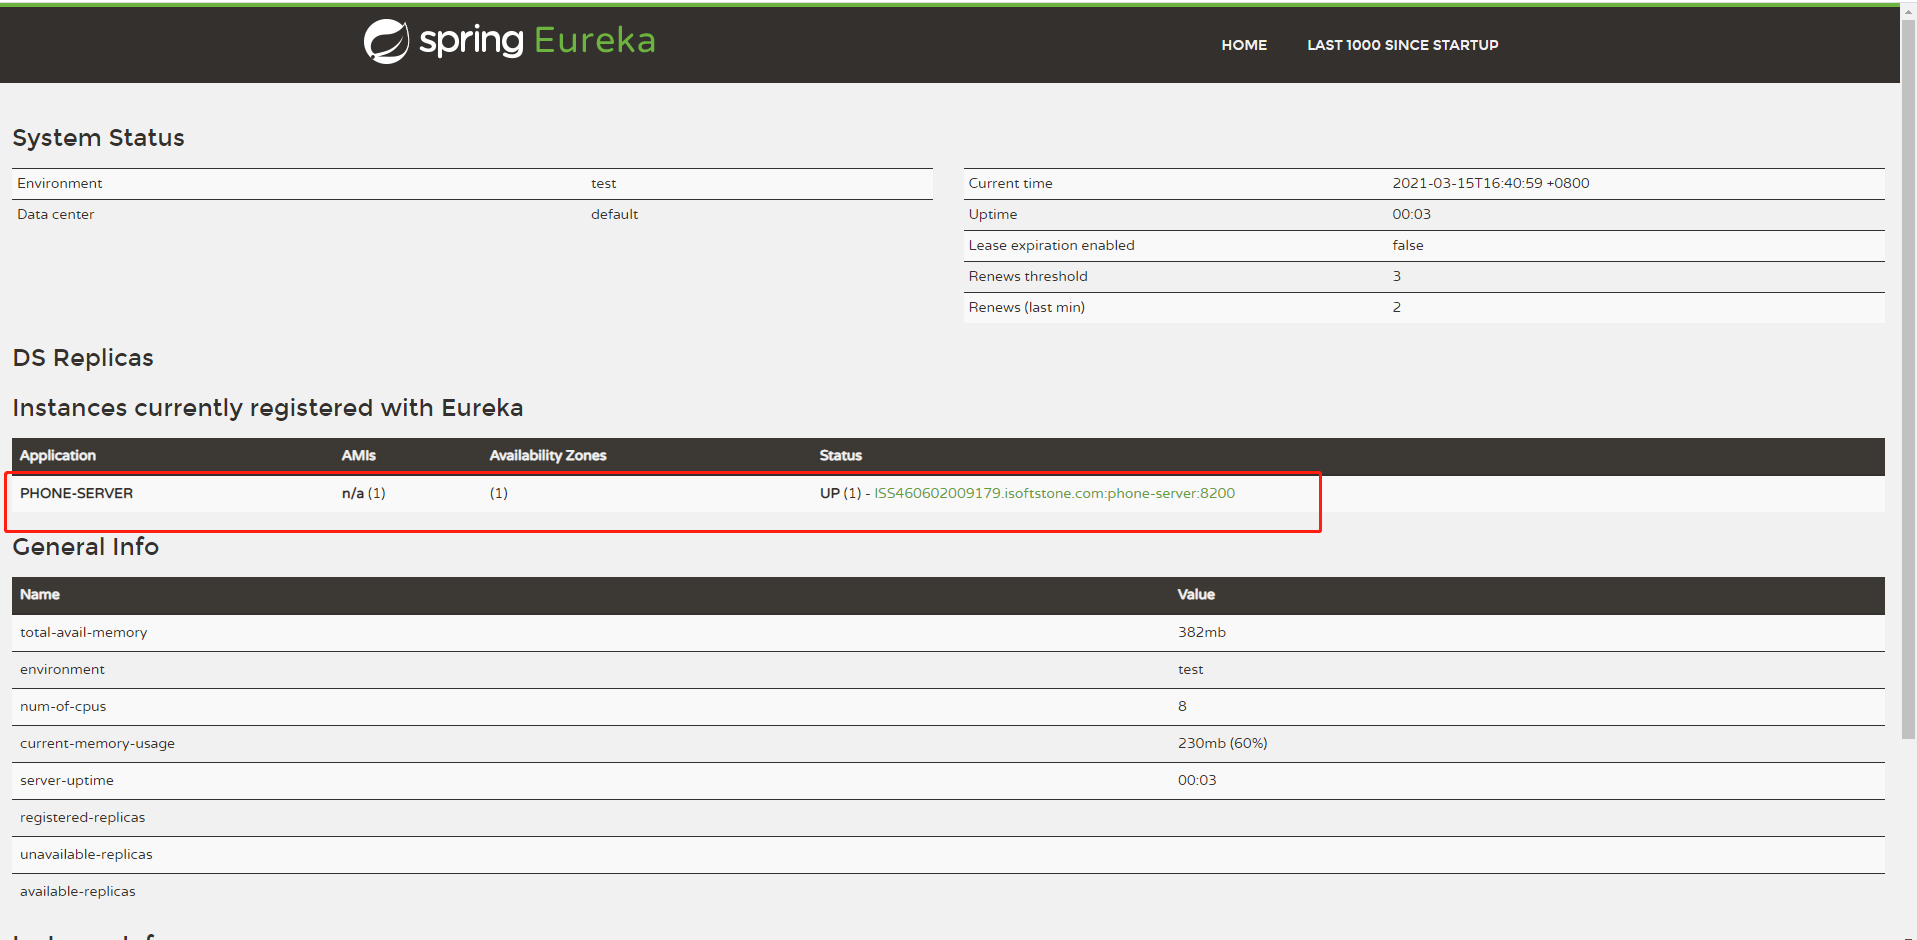
Task: Click the General Info heading
Action: click(85, 547)
